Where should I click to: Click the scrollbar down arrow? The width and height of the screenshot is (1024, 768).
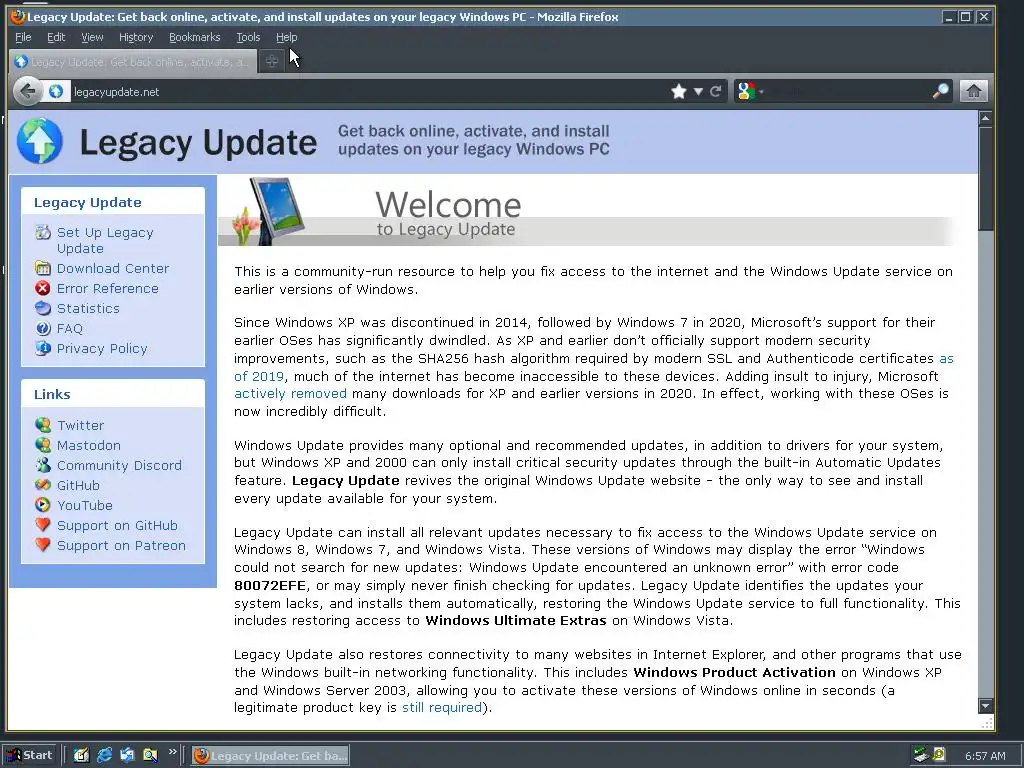pos(985,705)
